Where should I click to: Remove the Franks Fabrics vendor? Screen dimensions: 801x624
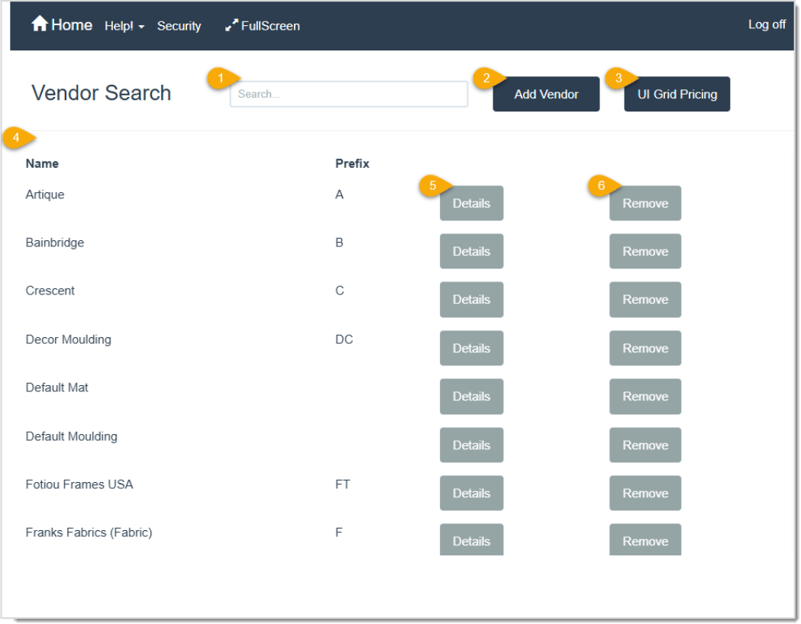pyautogui.click(x=645, y=540)
